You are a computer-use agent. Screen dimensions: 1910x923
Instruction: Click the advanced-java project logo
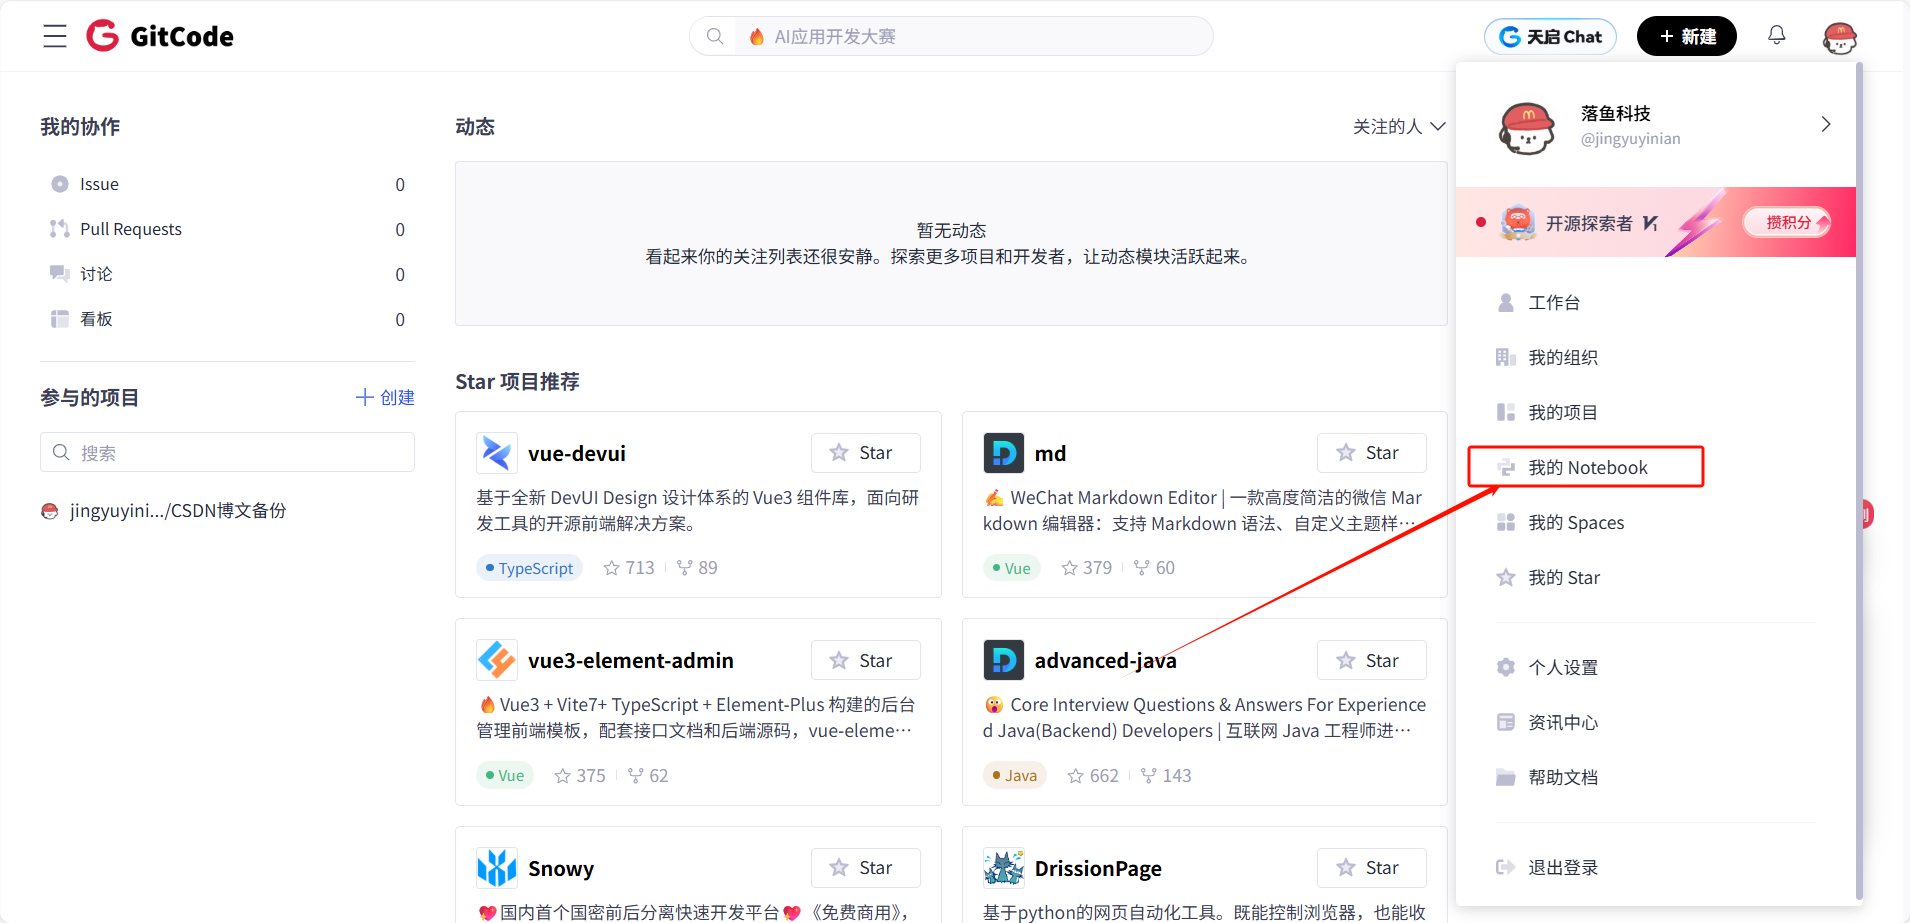[x=1003, y=660]
